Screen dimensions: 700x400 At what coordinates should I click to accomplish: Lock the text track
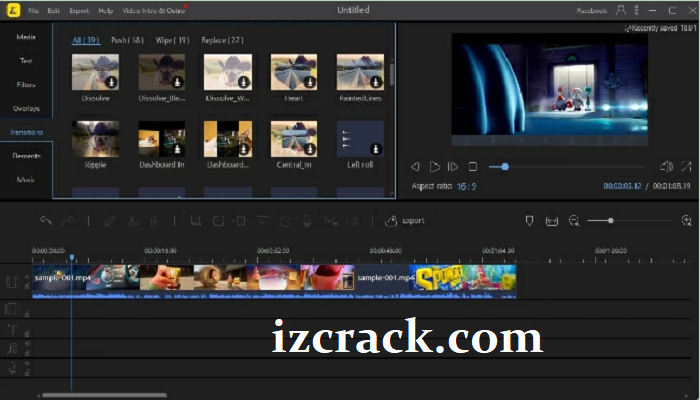[x=27, y=333]
